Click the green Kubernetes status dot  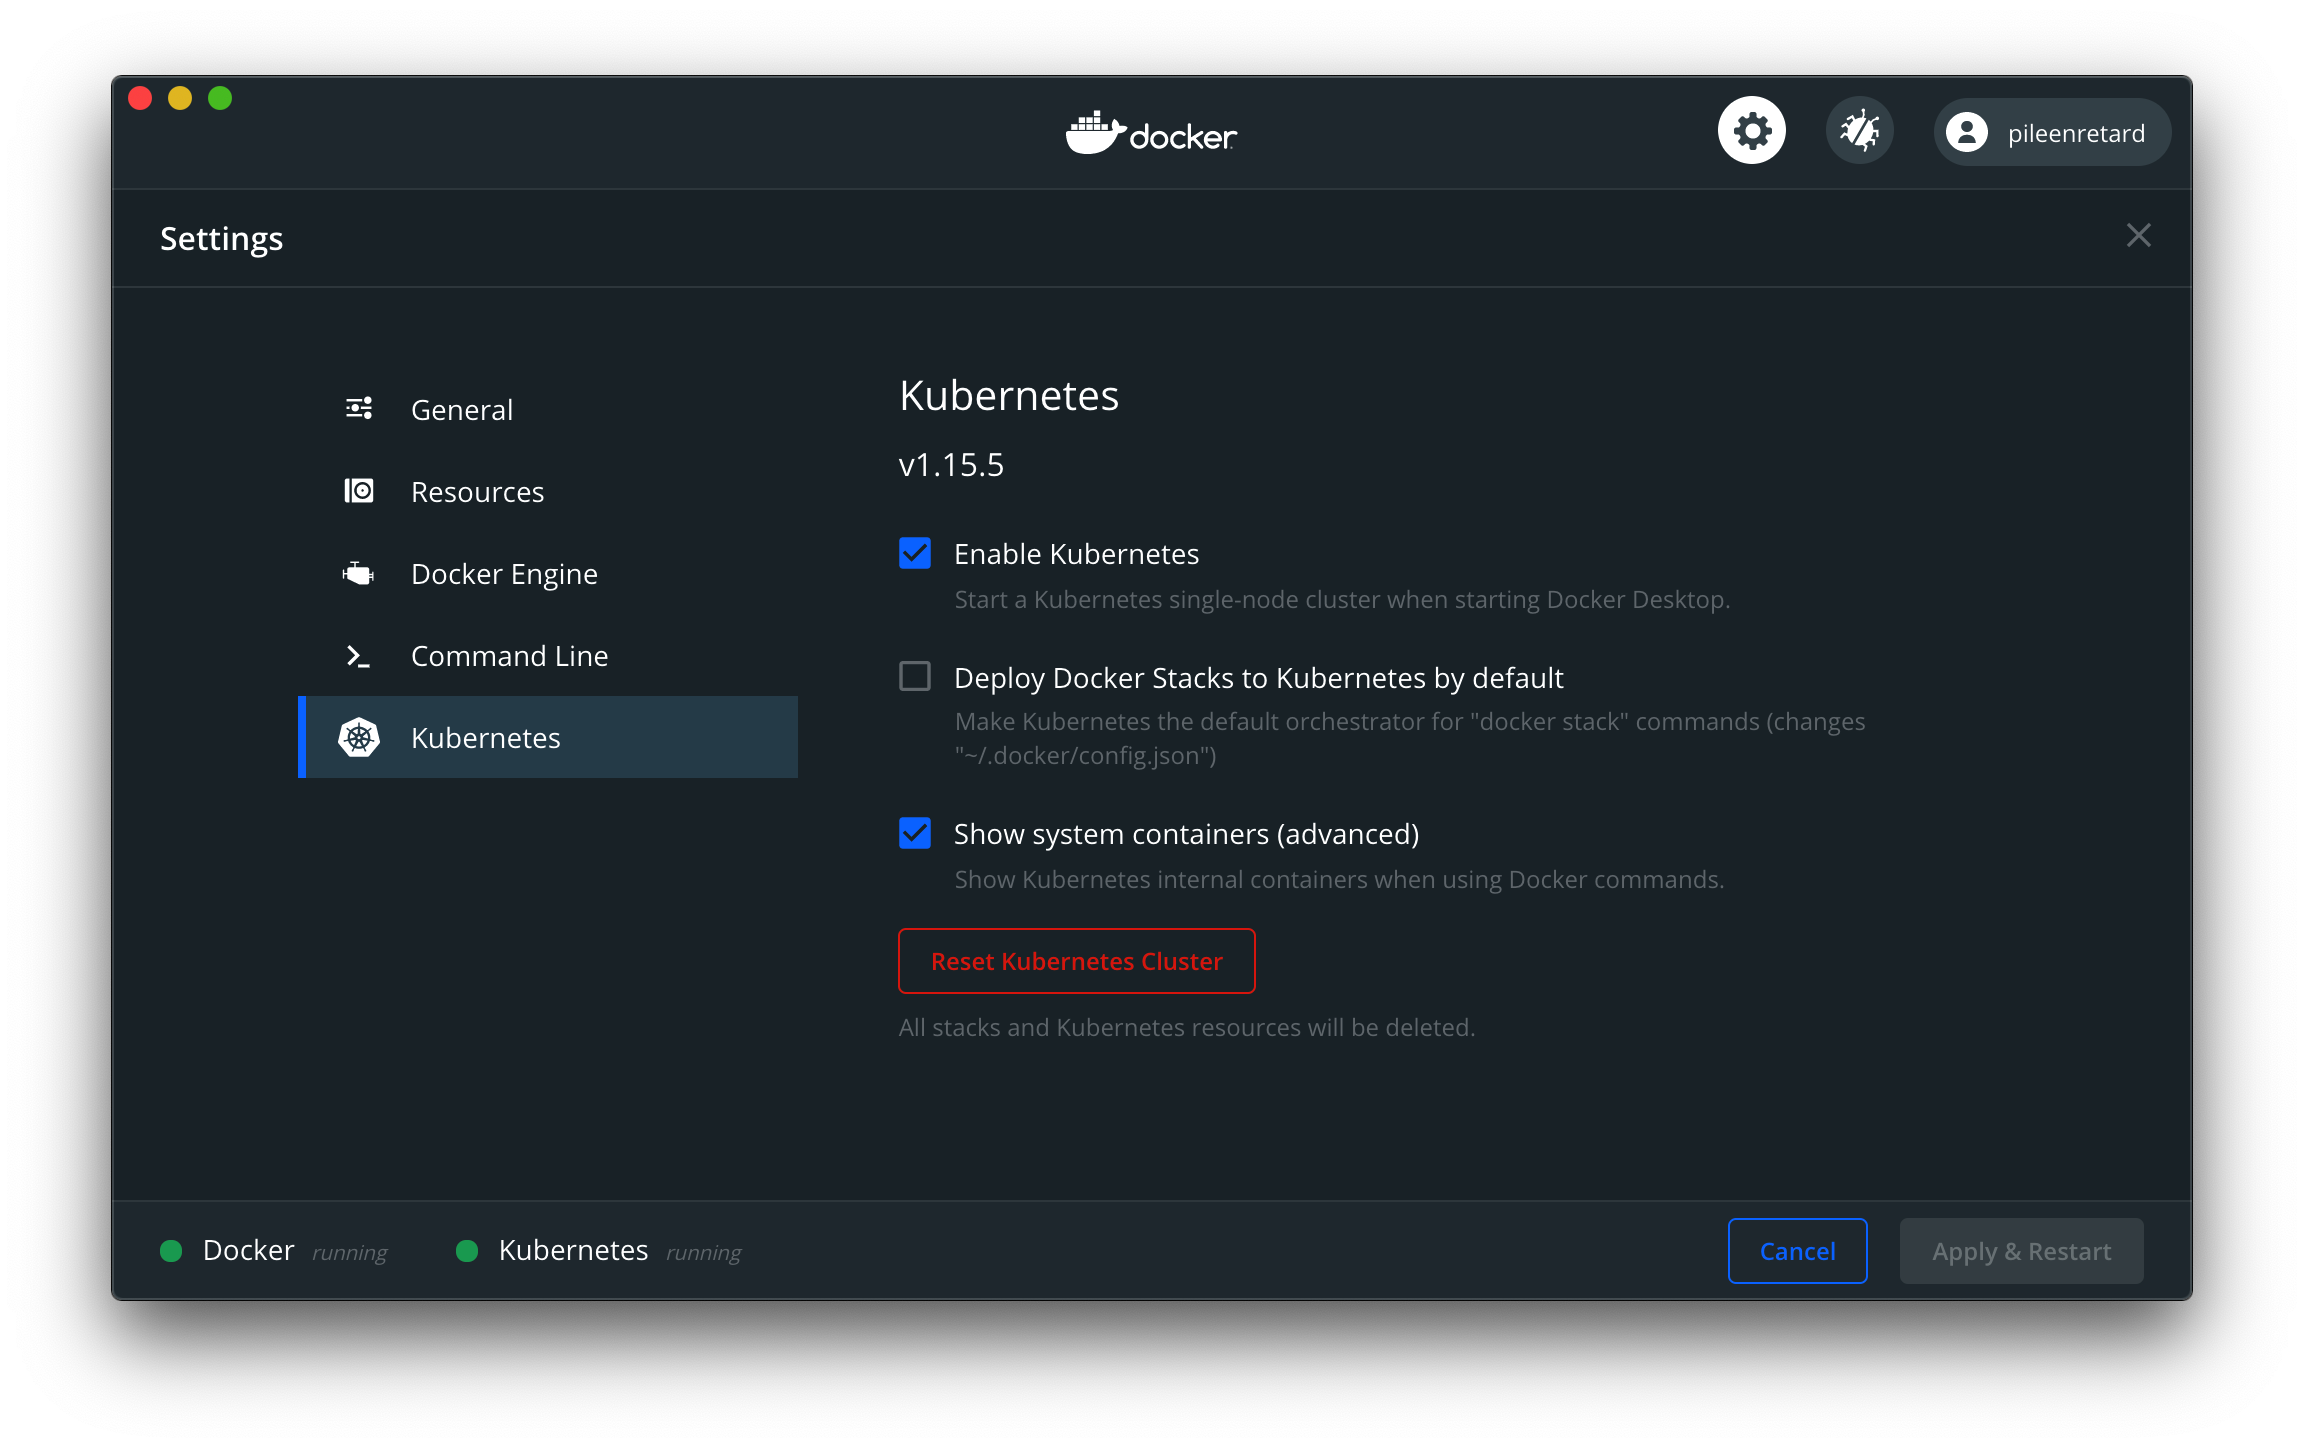point(467,1250)
